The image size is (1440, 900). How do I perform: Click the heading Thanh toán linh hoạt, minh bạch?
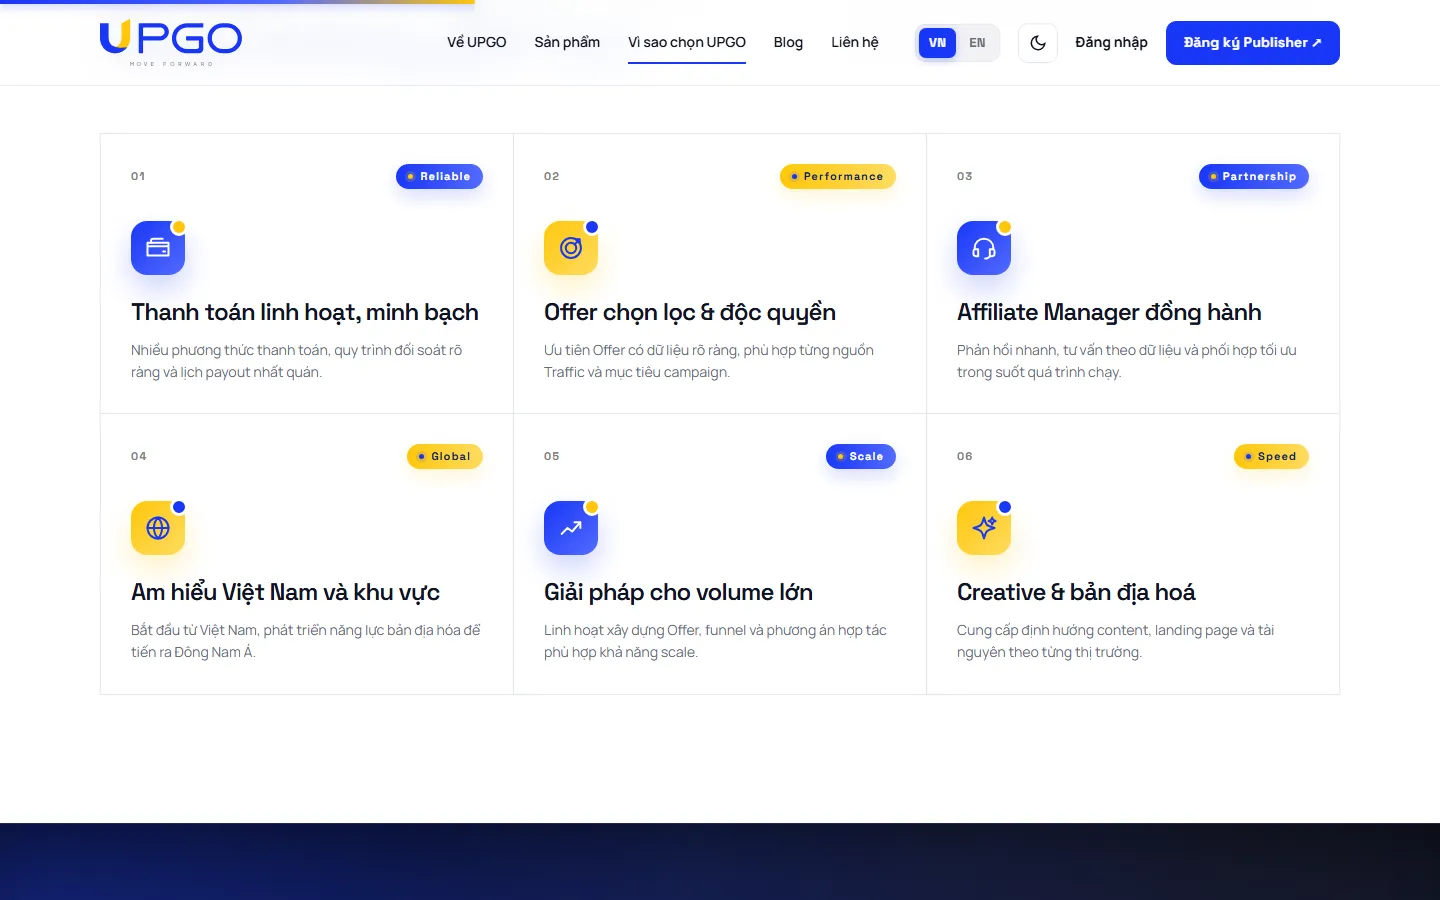click(x=305, y=312)
